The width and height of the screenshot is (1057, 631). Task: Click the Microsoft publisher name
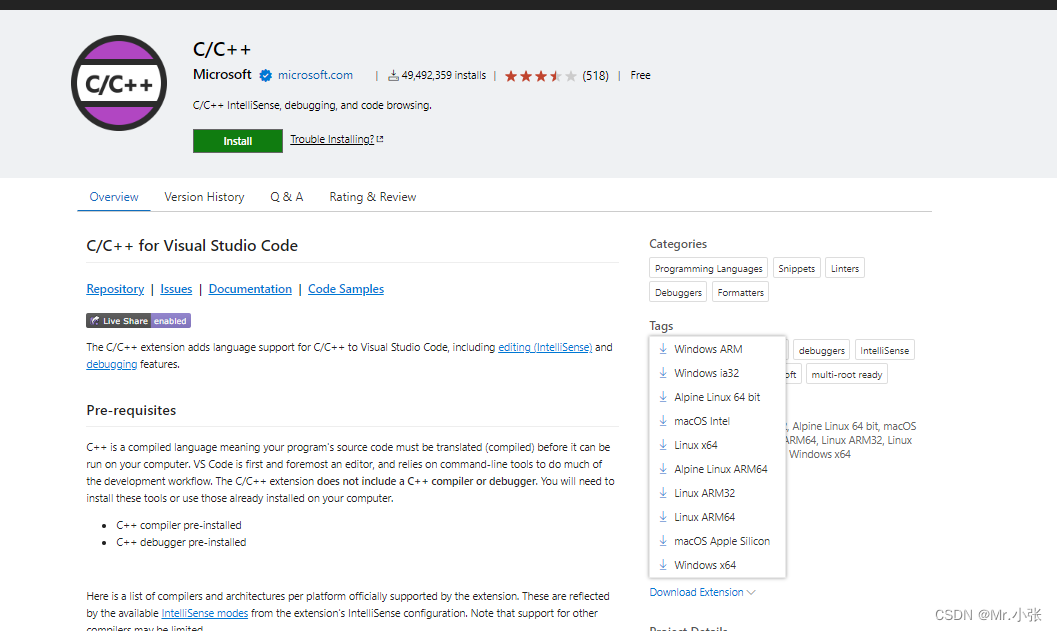click(x=222, y=74)
